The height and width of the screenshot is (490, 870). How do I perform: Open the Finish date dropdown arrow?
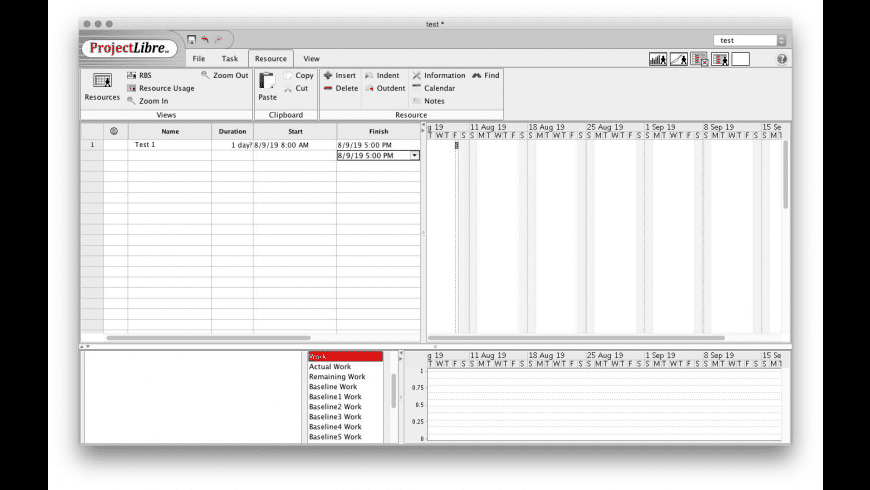(414, 155)
